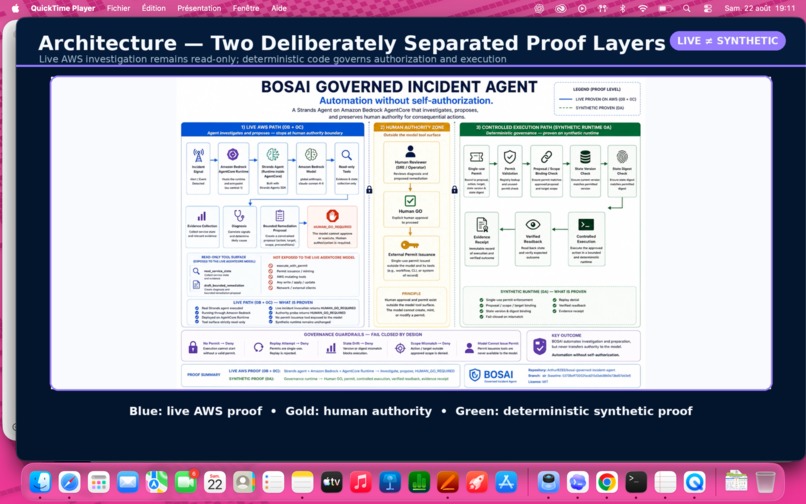Click the slide title Architecture — Two Deliberately Separated Proof Layers

[x=352, y=43]
